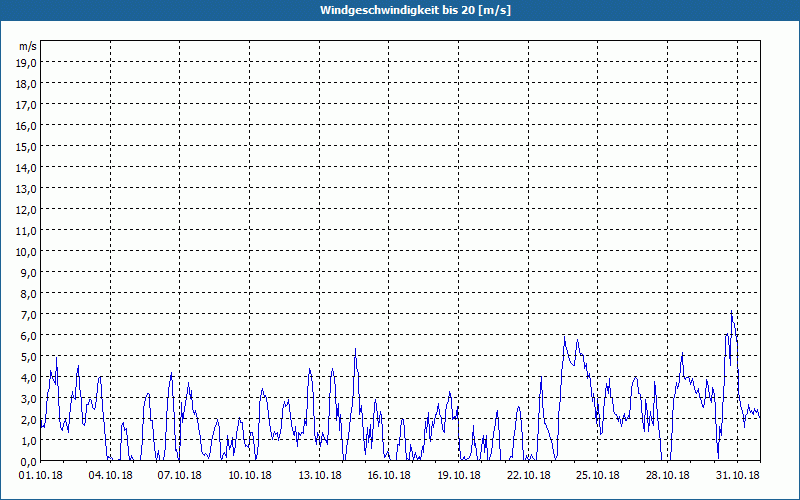Select the 13,0 y-axis value
Screen dimensions: 800x500
point(27,189)
